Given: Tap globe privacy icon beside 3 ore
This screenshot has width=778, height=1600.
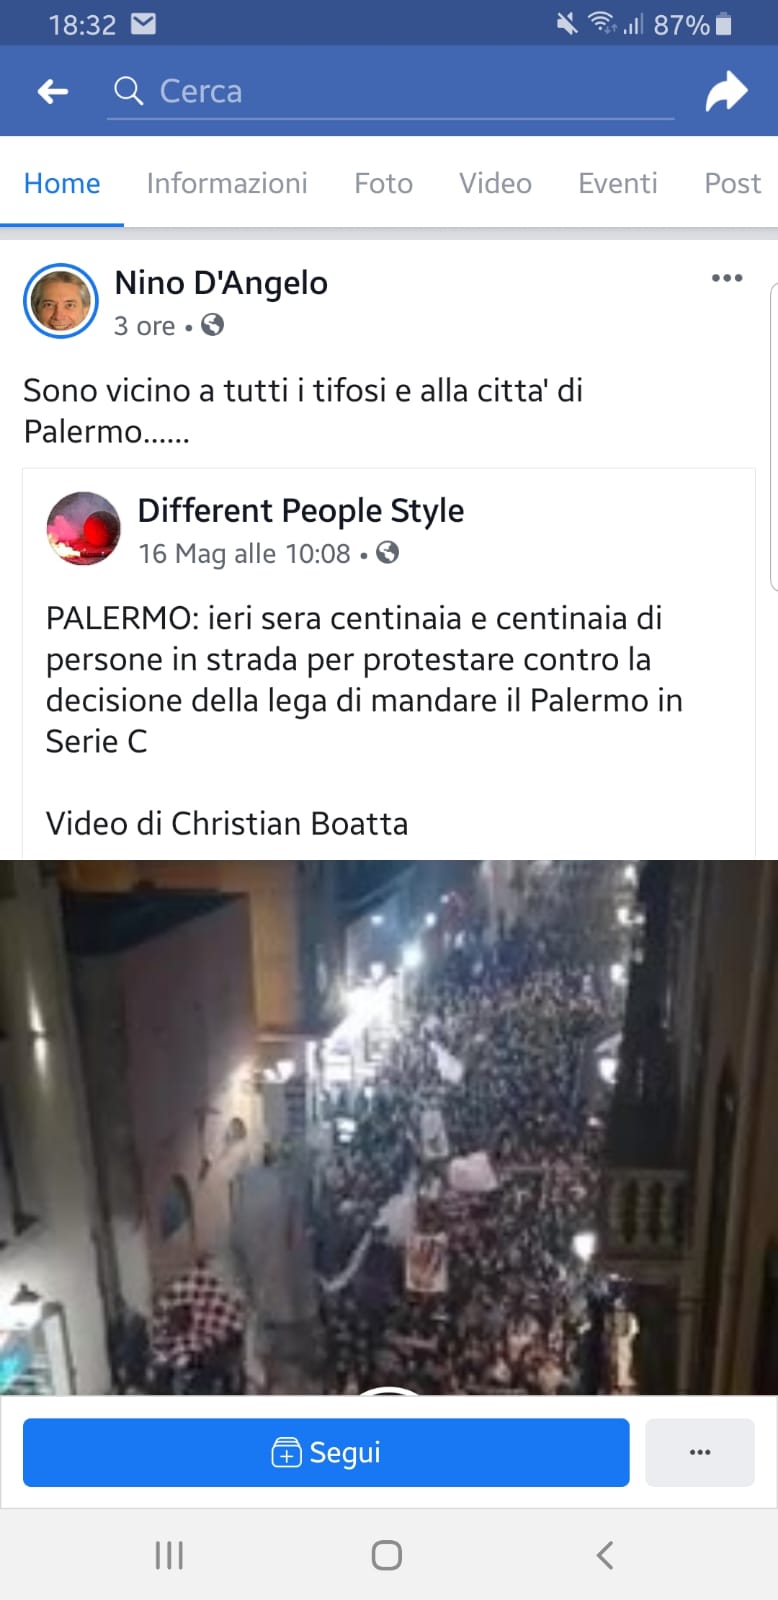Looking at the screenshot, I should click(212, 325).
